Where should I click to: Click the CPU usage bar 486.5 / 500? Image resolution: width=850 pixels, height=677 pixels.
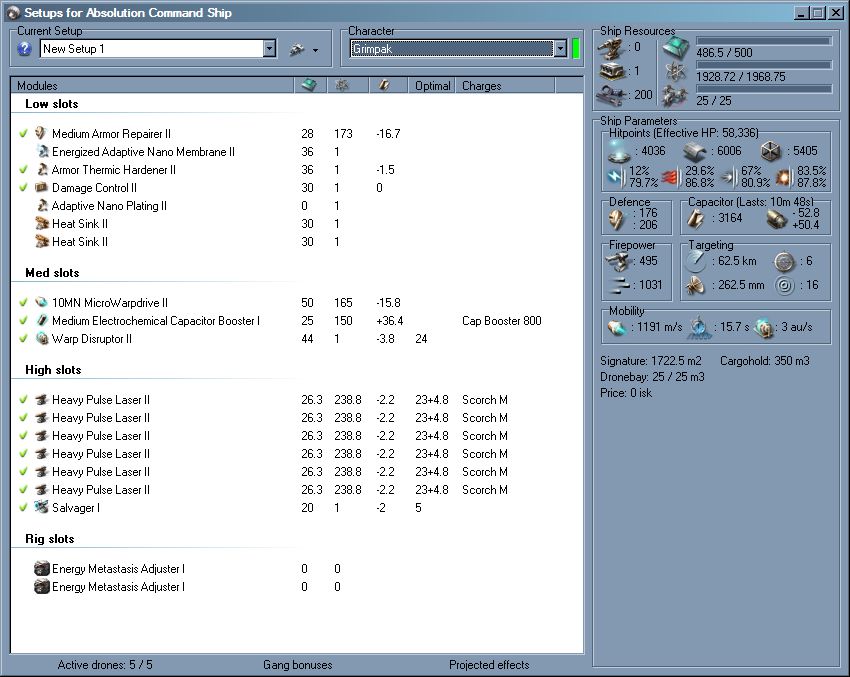tap(763, 41)
